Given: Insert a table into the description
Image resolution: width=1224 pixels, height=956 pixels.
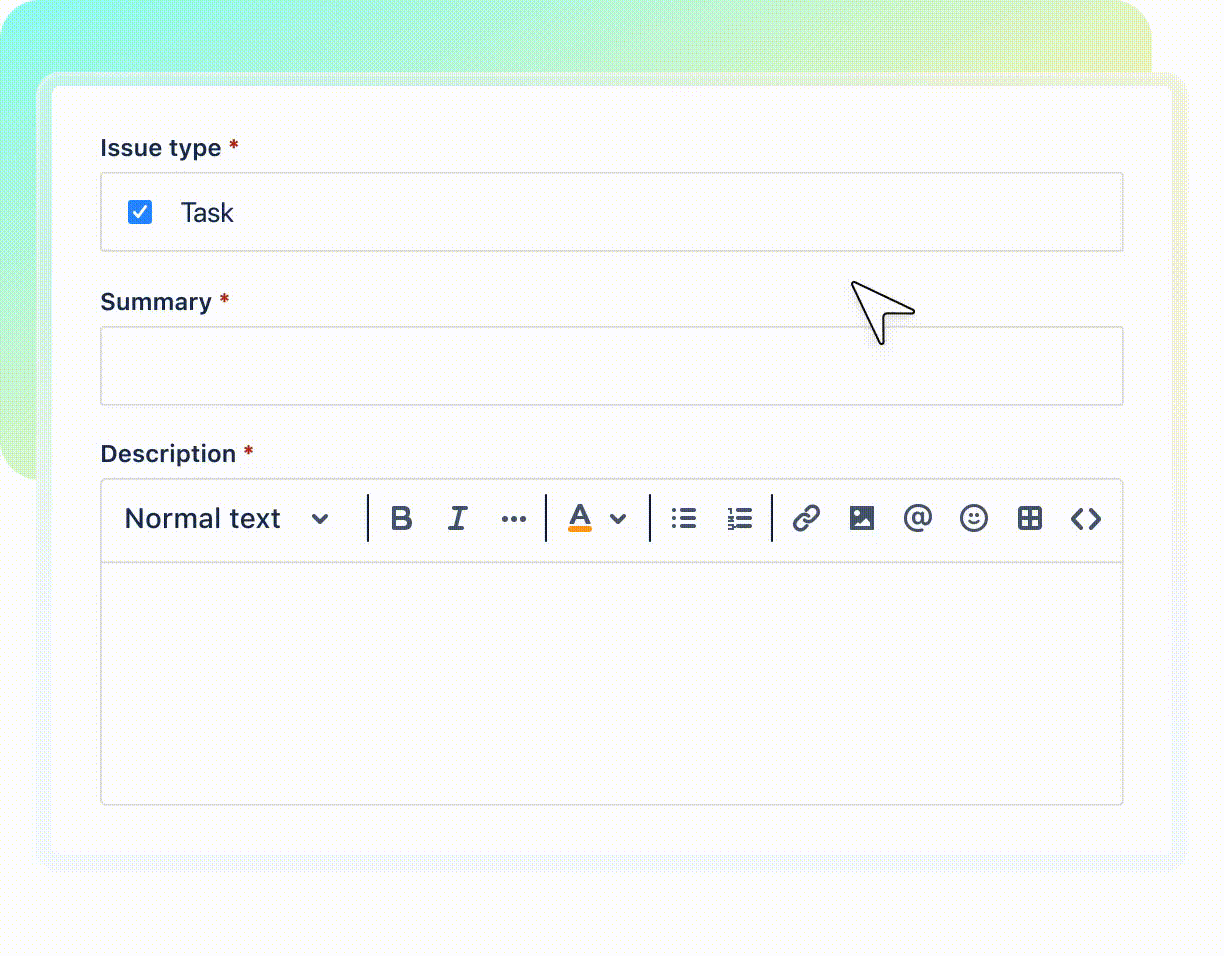Looking at the screenshot, I should pyautogui.click(x=1029, y=518).
